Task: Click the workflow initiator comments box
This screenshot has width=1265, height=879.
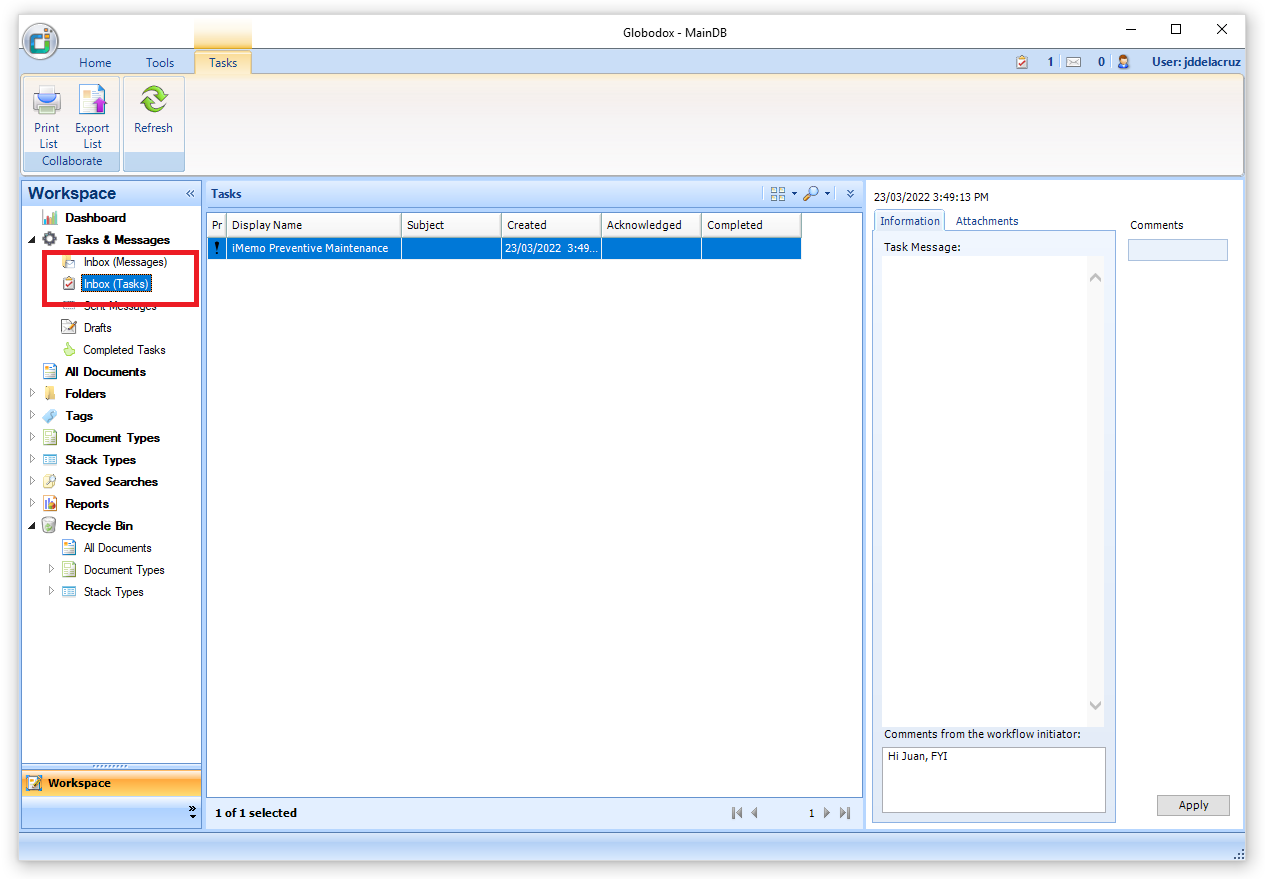Action: [994, 779]
